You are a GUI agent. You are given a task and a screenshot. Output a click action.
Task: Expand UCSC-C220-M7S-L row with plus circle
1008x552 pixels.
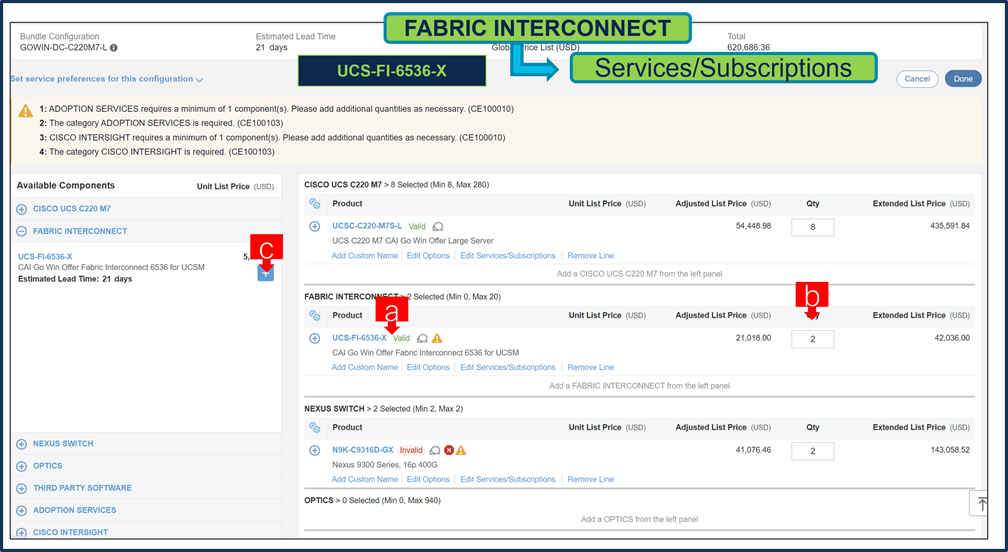coord(315,226)
